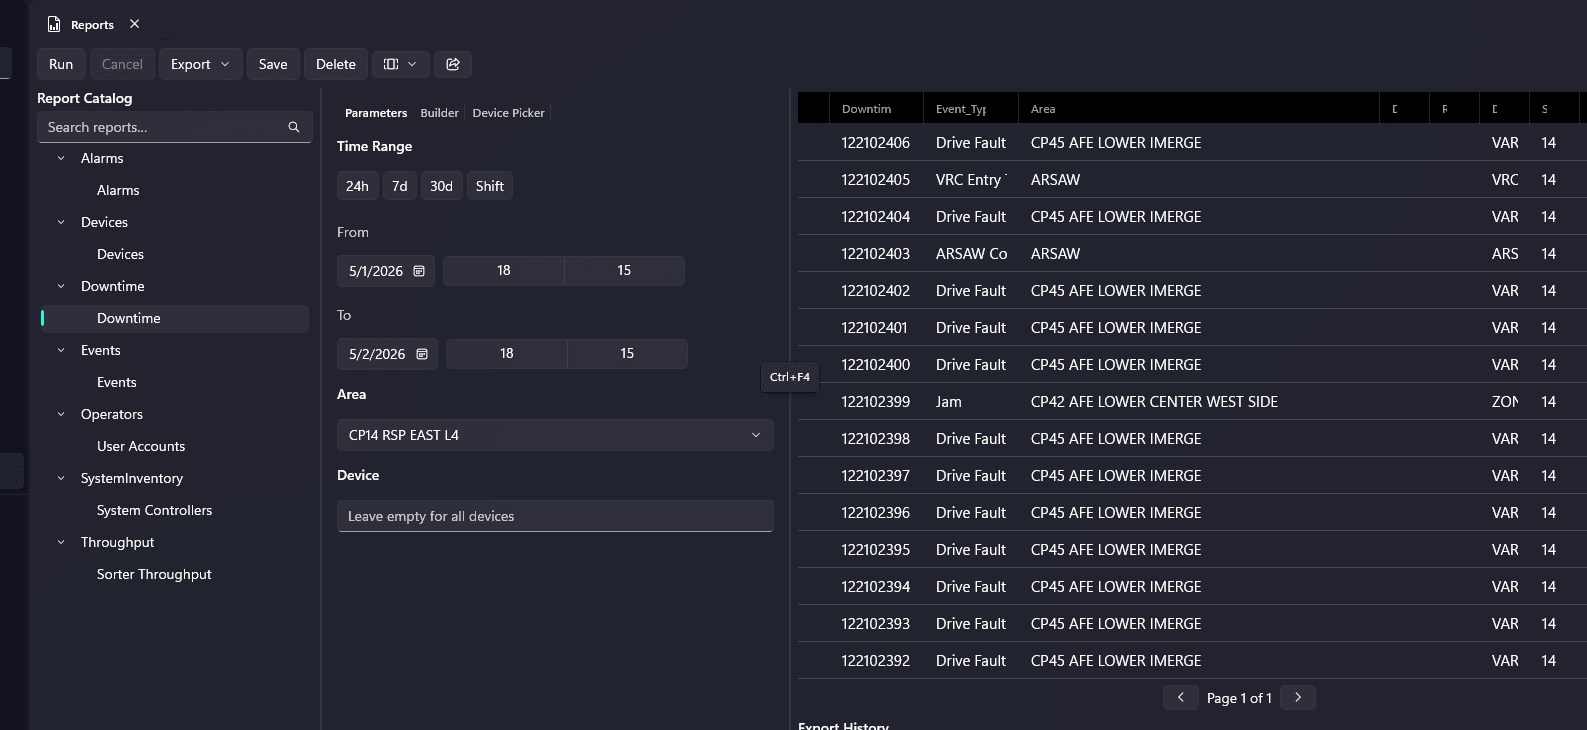
Task: Collapse the Events category
Action: point(61,350)
